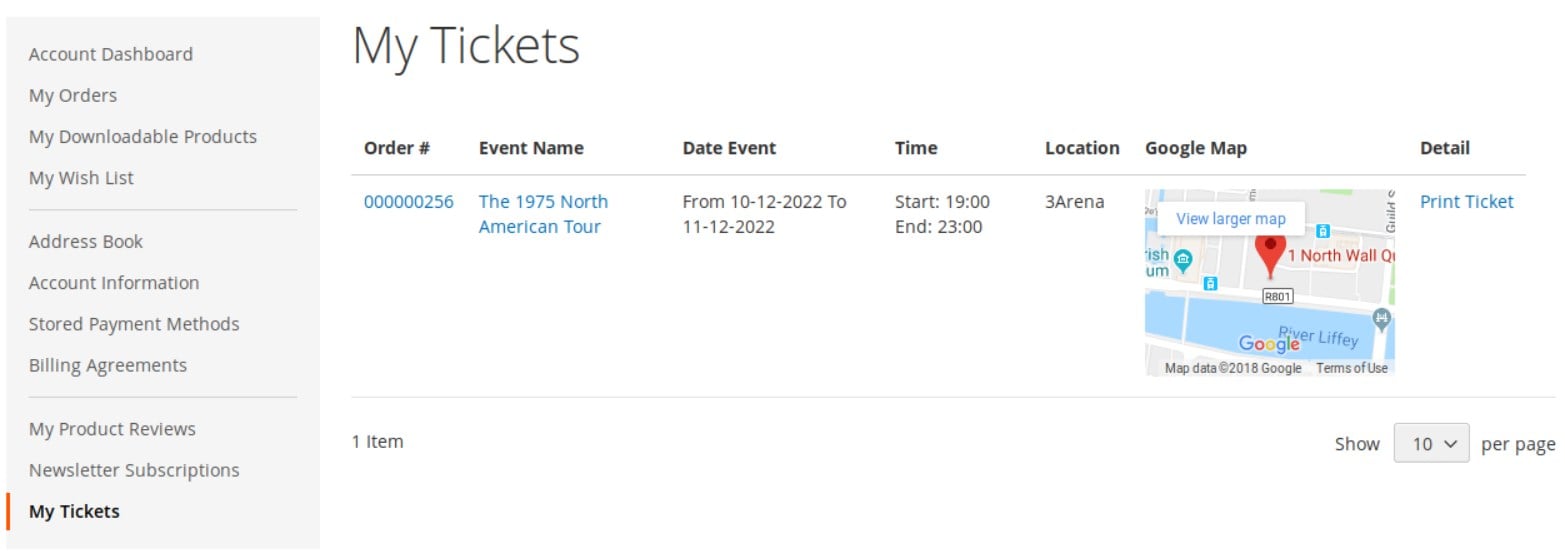
Task: Open View larger map link
Action: pos(1231,219)
